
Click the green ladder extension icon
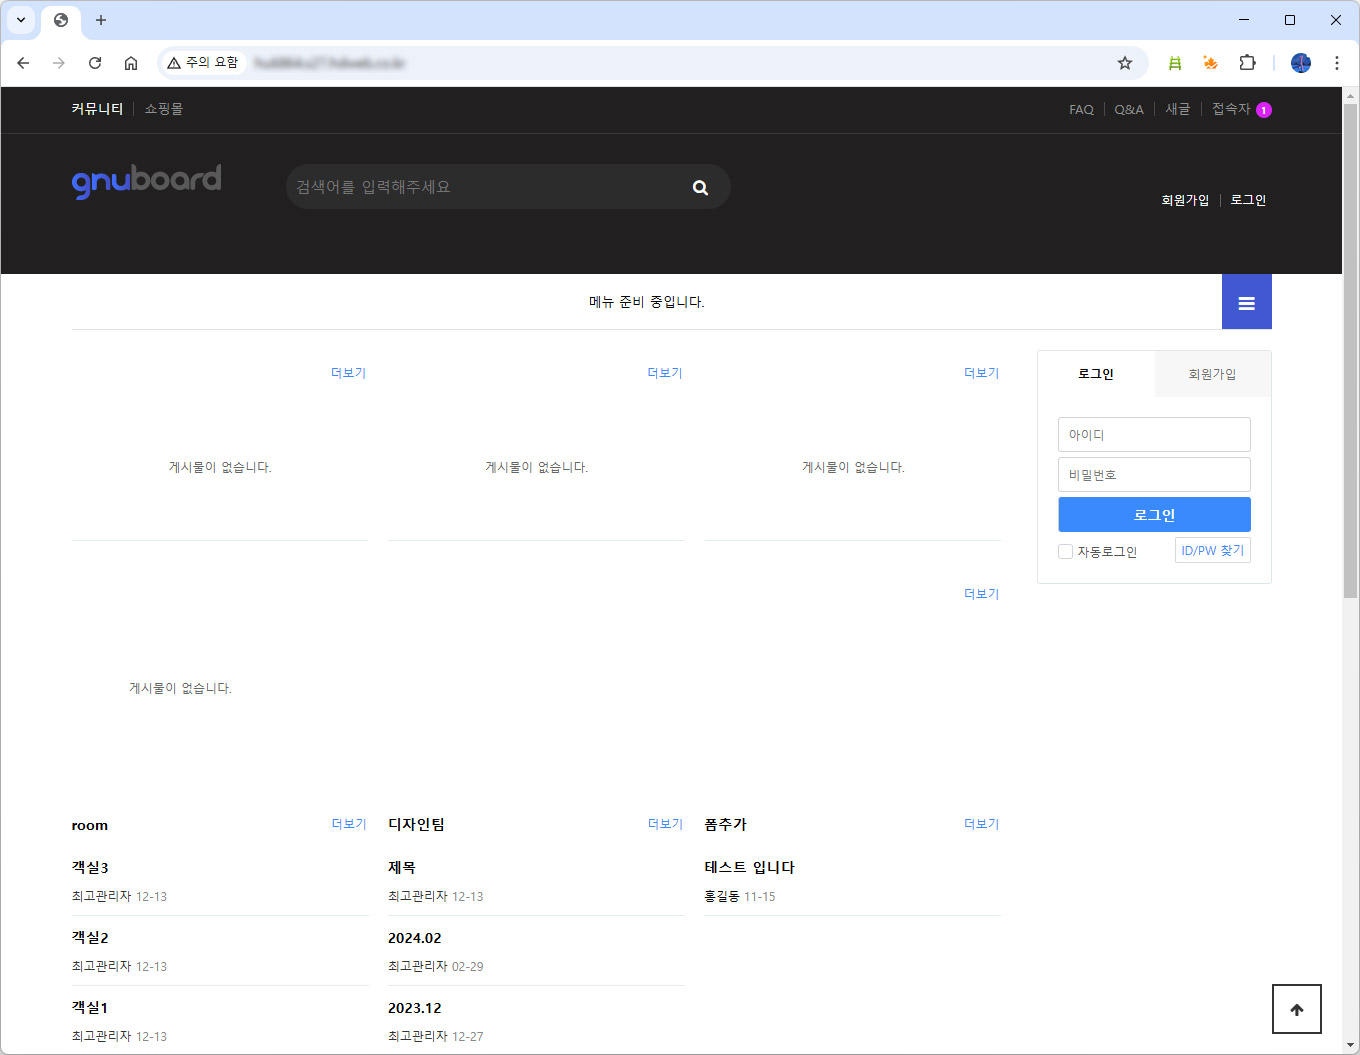click(1175, 63)
